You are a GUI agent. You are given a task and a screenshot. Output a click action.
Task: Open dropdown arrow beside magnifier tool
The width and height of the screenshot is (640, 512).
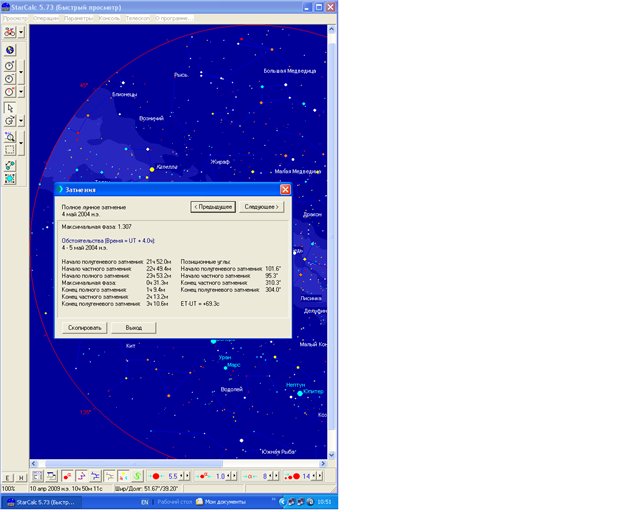21,143
